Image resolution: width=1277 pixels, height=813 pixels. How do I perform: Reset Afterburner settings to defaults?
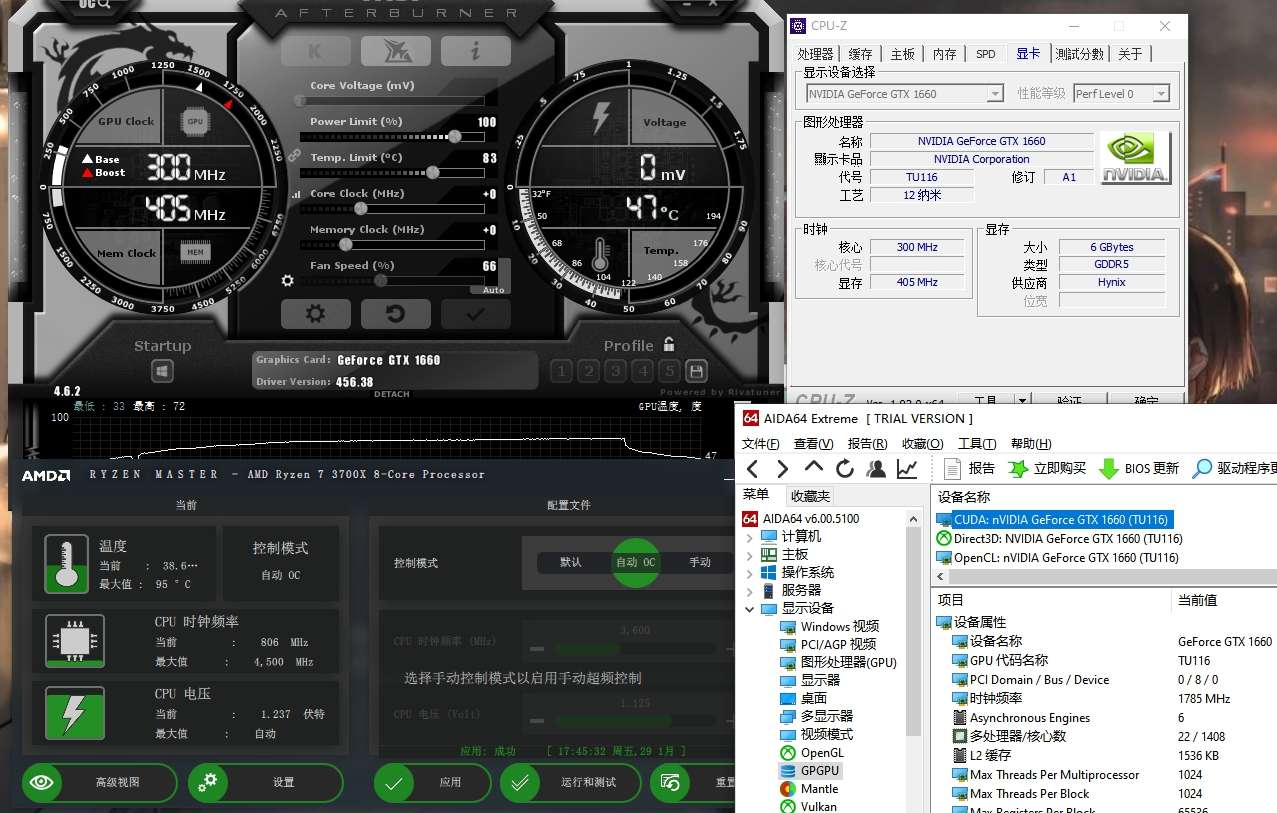(395, 314)
